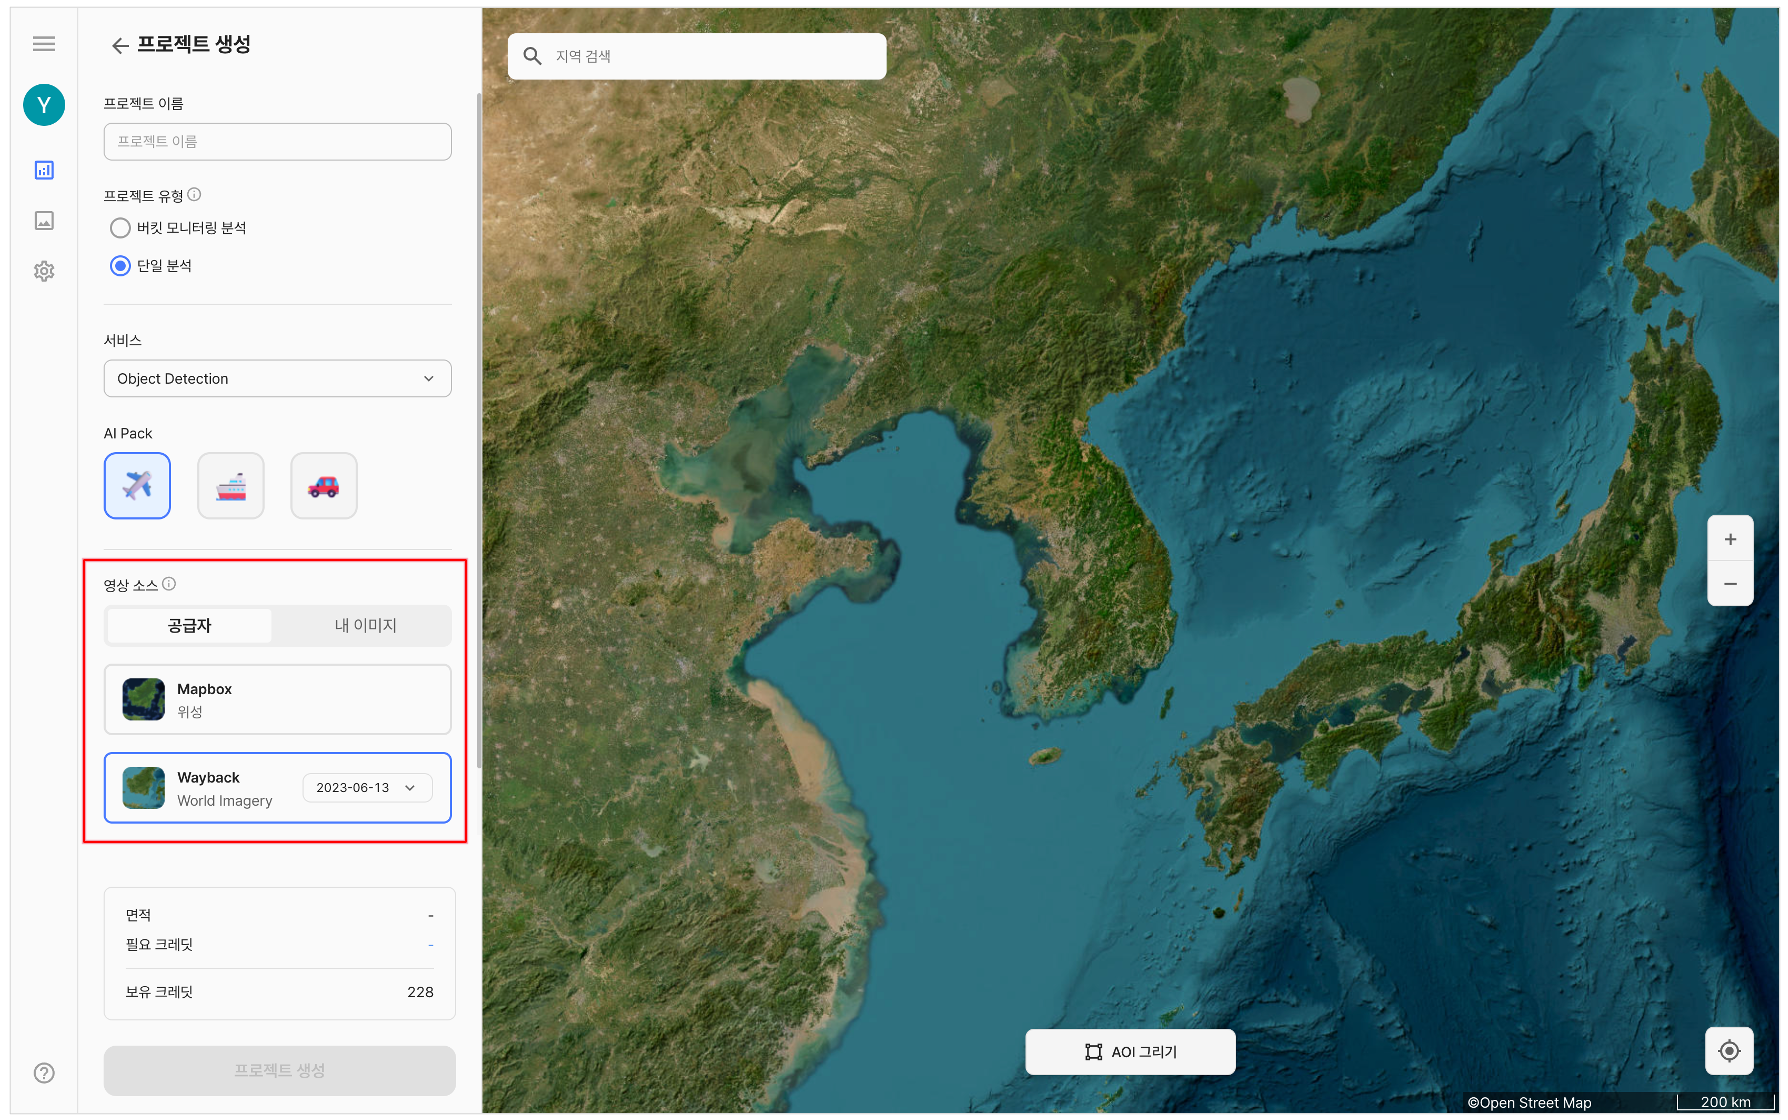Screen dimensions: 1788x1120
Task: Open the dashboard chart icon in sidebar
Action: tap(44, 170)
